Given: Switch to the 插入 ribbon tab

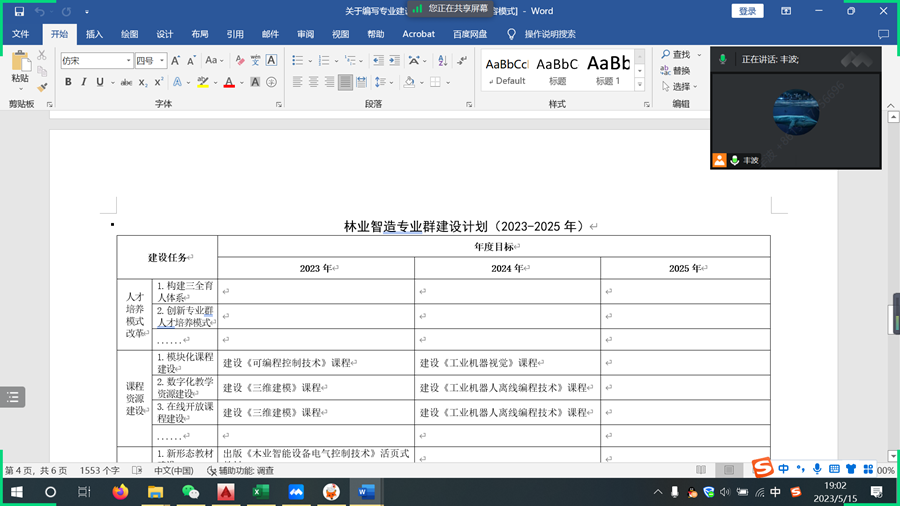Looking at the screenshot, I should (x=94, y=34).
